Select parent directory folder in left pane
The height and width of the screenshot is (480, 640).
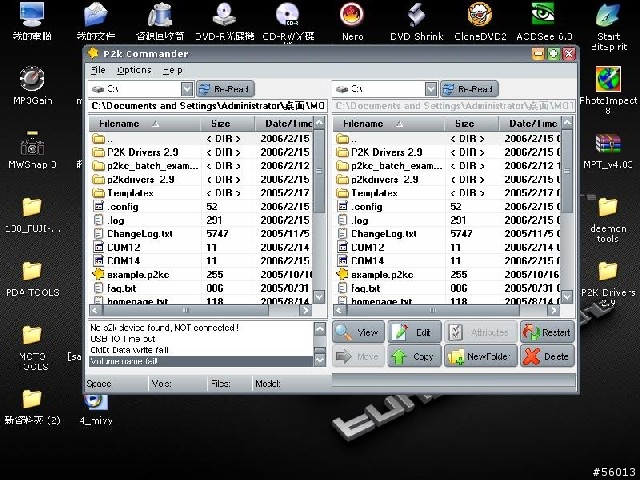point(98,139)
